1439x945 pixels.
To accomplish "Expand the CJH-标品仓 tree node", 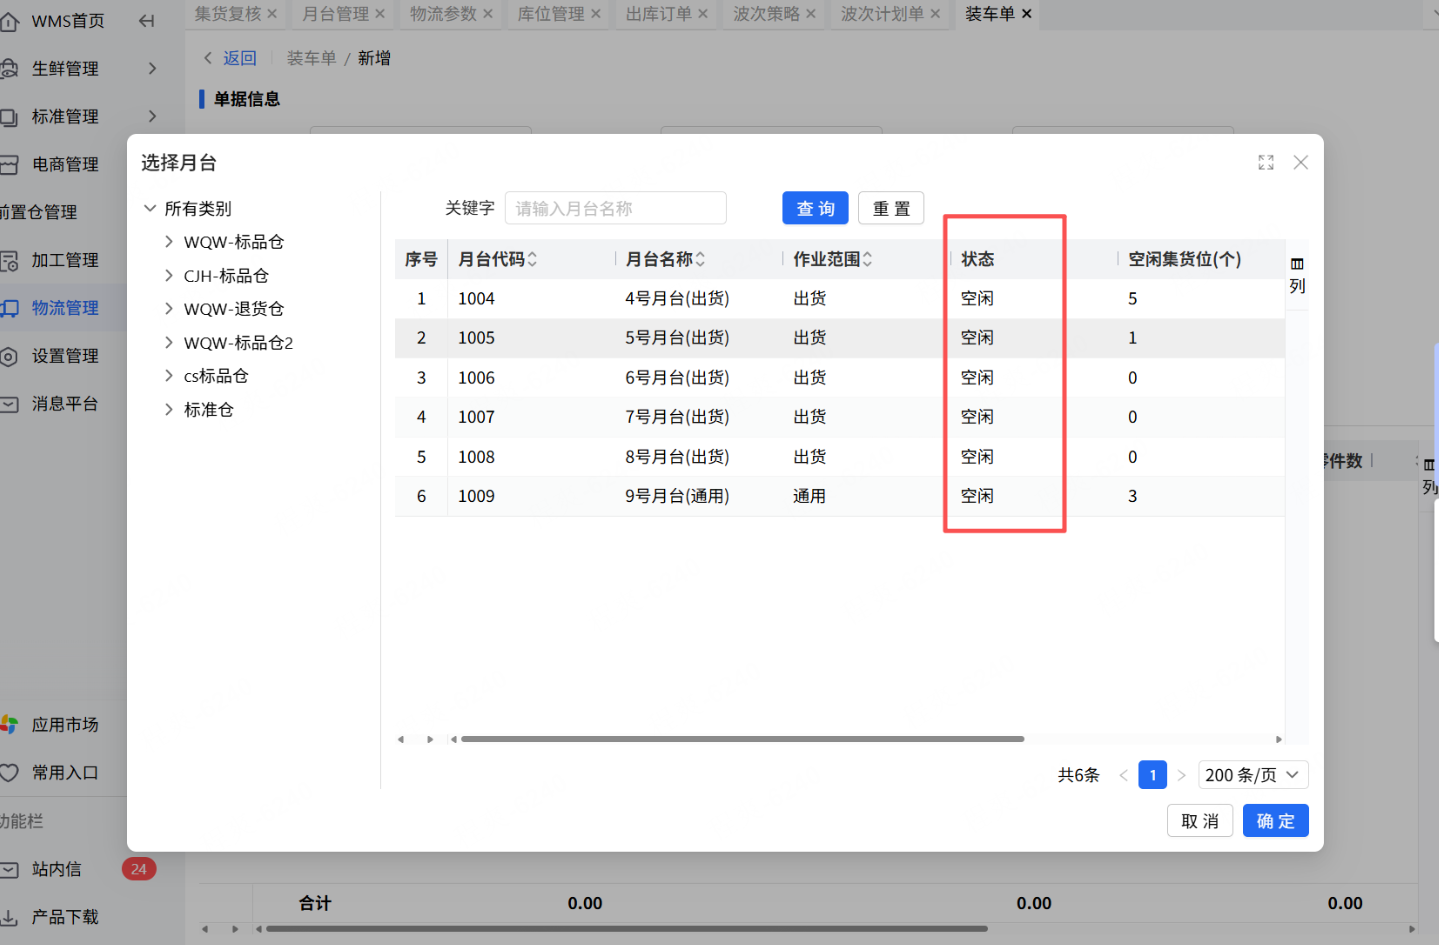I will [x=169, y=275].
